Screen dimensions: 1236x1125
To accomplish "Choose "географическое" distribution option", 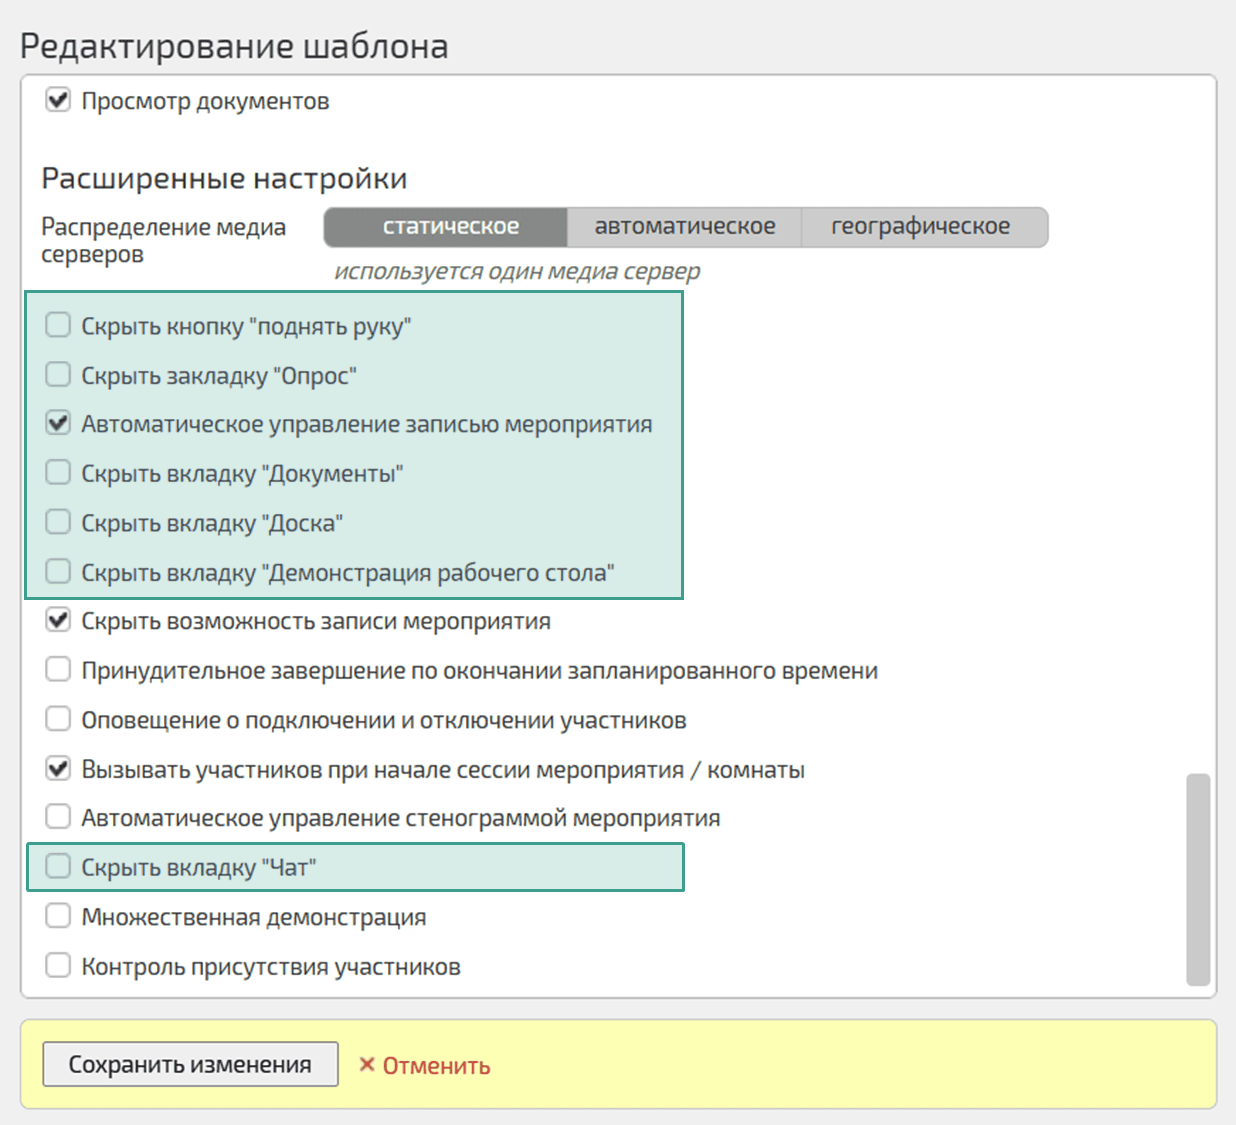I will (921, 227).
